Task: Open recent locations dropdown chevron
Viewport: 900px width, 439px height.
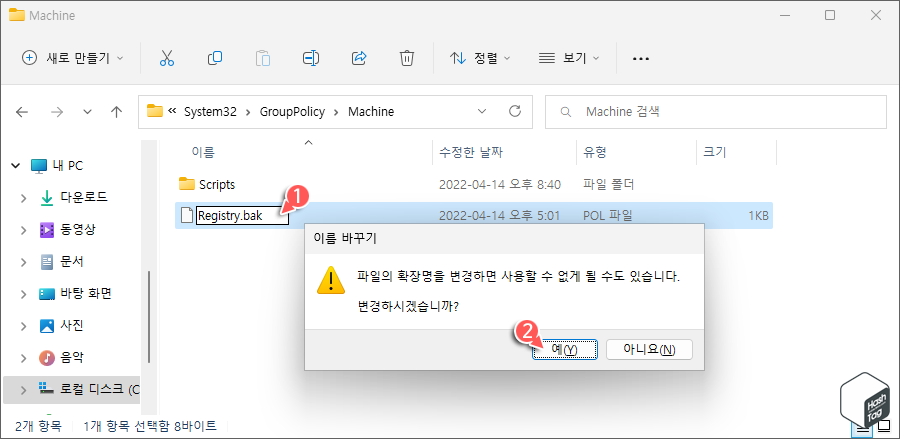Action: (87, 112)
